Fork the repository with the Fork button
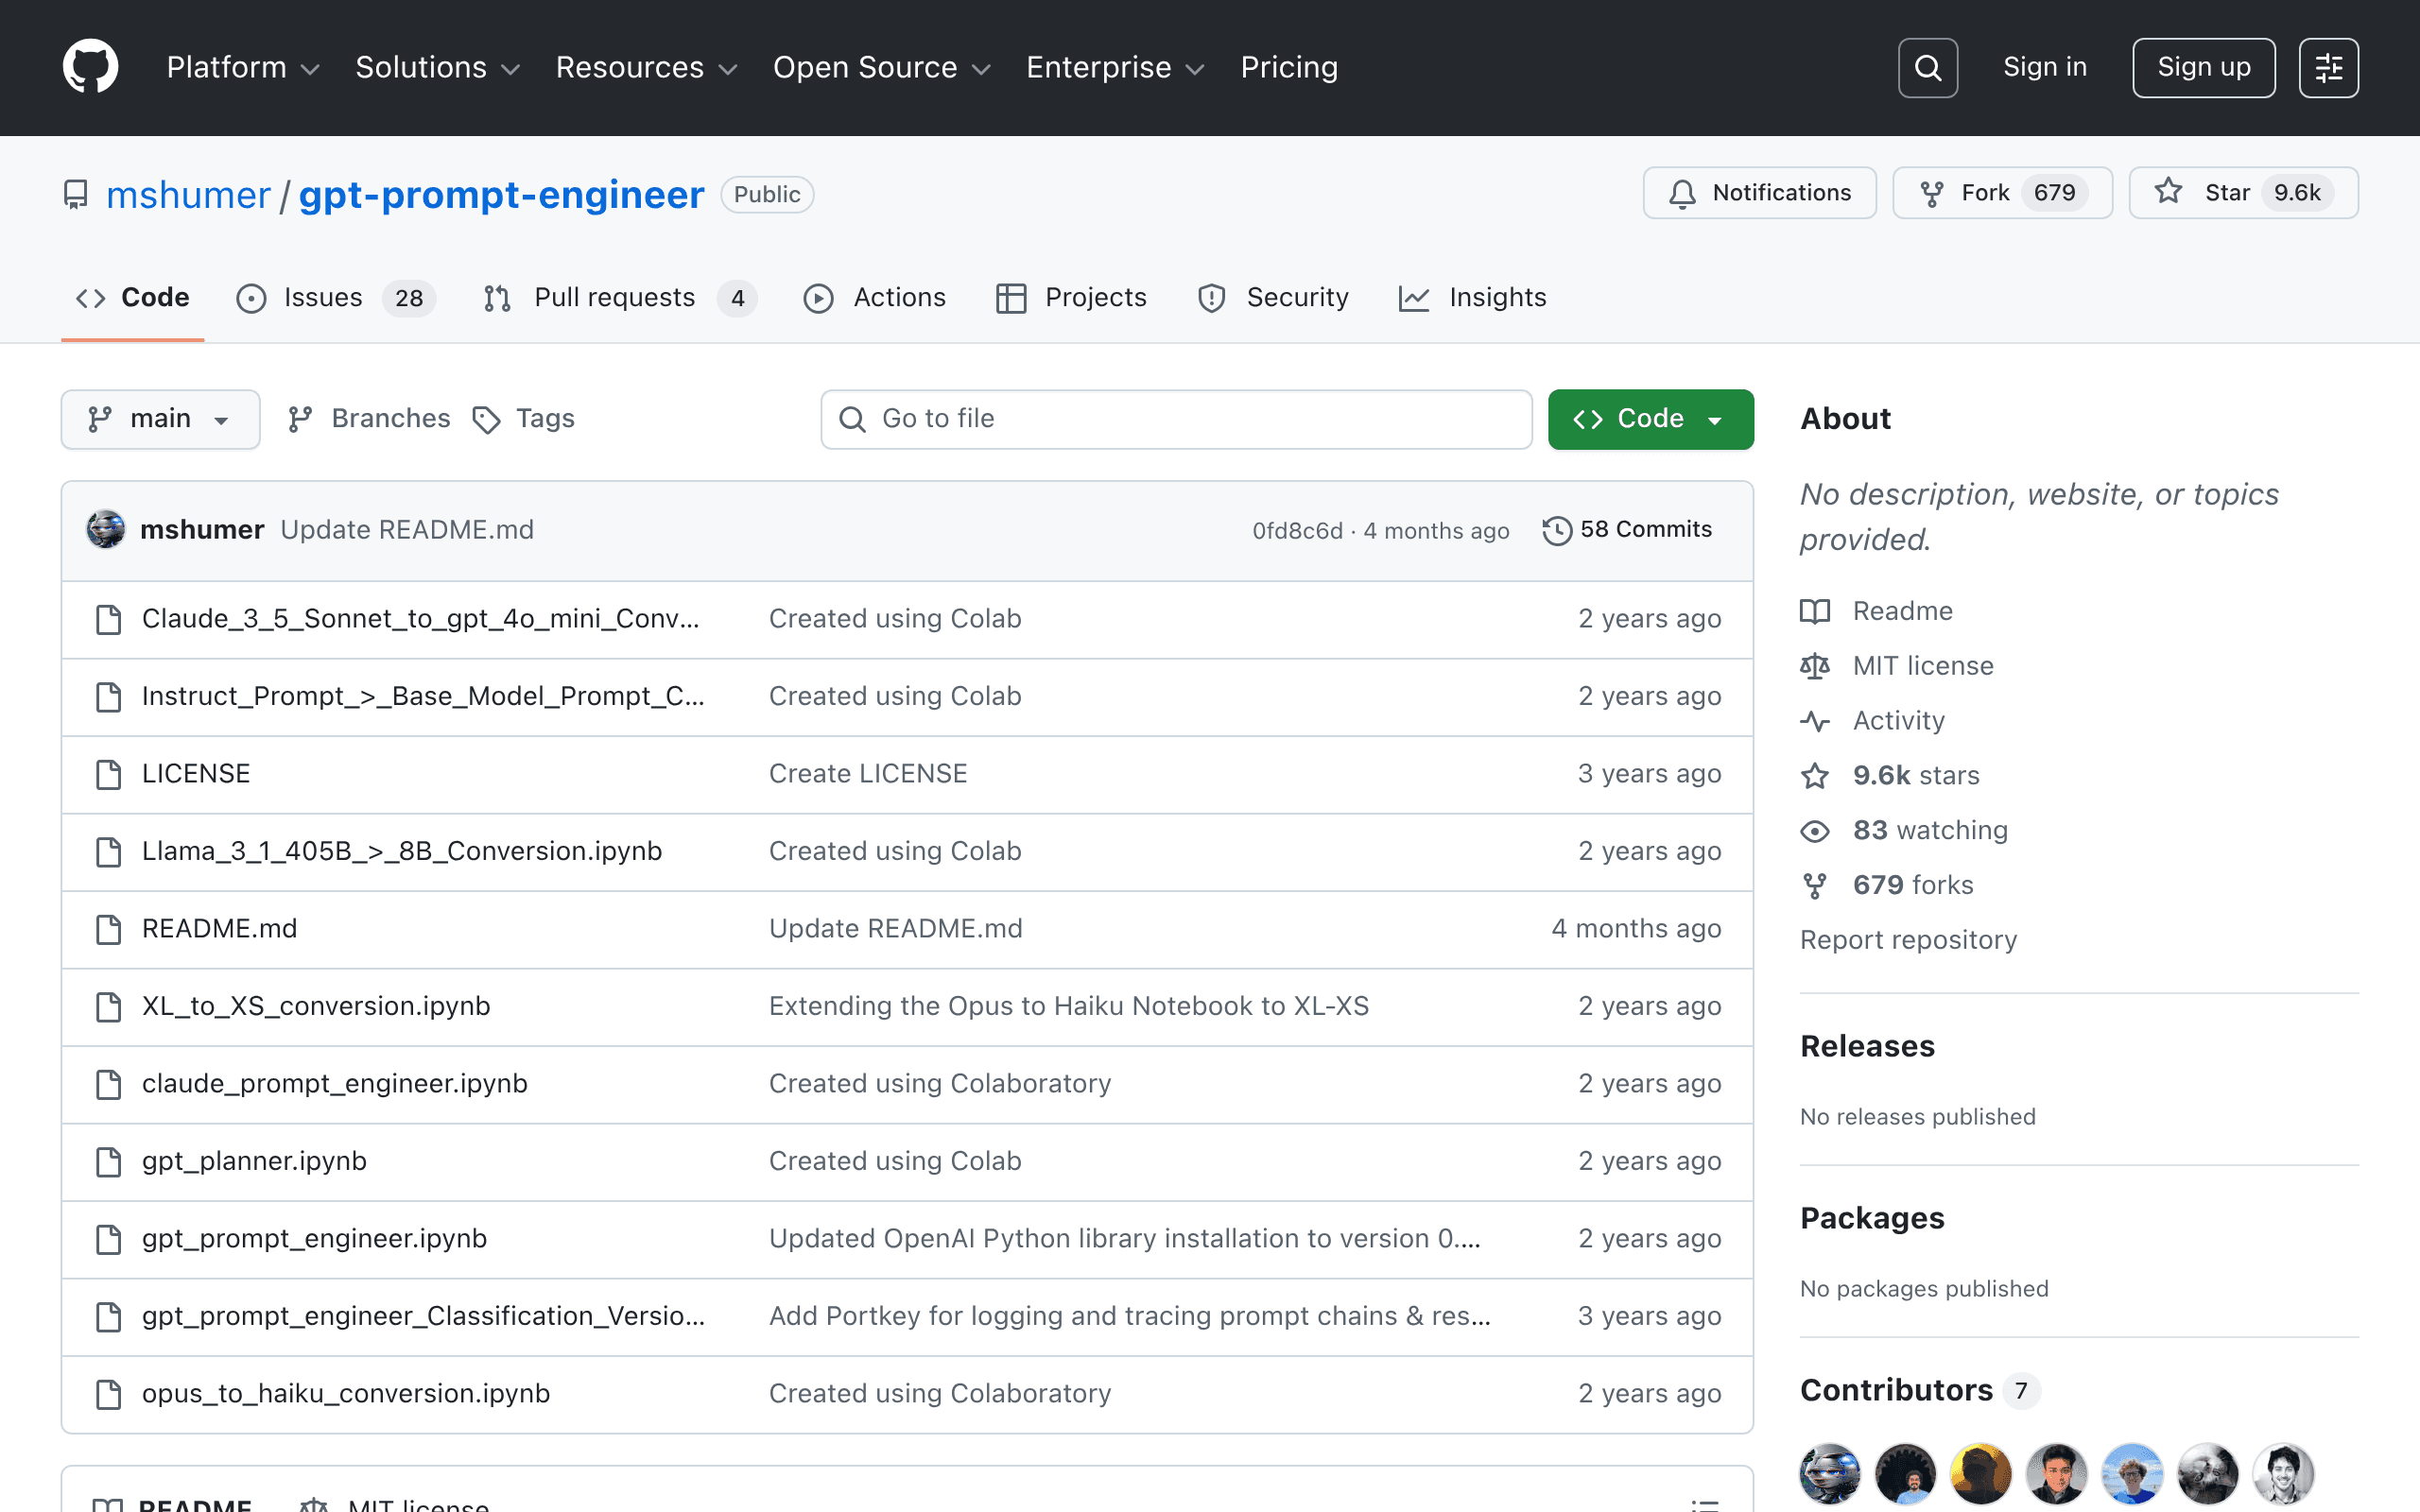Image resolution: width=2420 pixels, height=1512 pixels. pyautogui.click(x=2002, y=193)
